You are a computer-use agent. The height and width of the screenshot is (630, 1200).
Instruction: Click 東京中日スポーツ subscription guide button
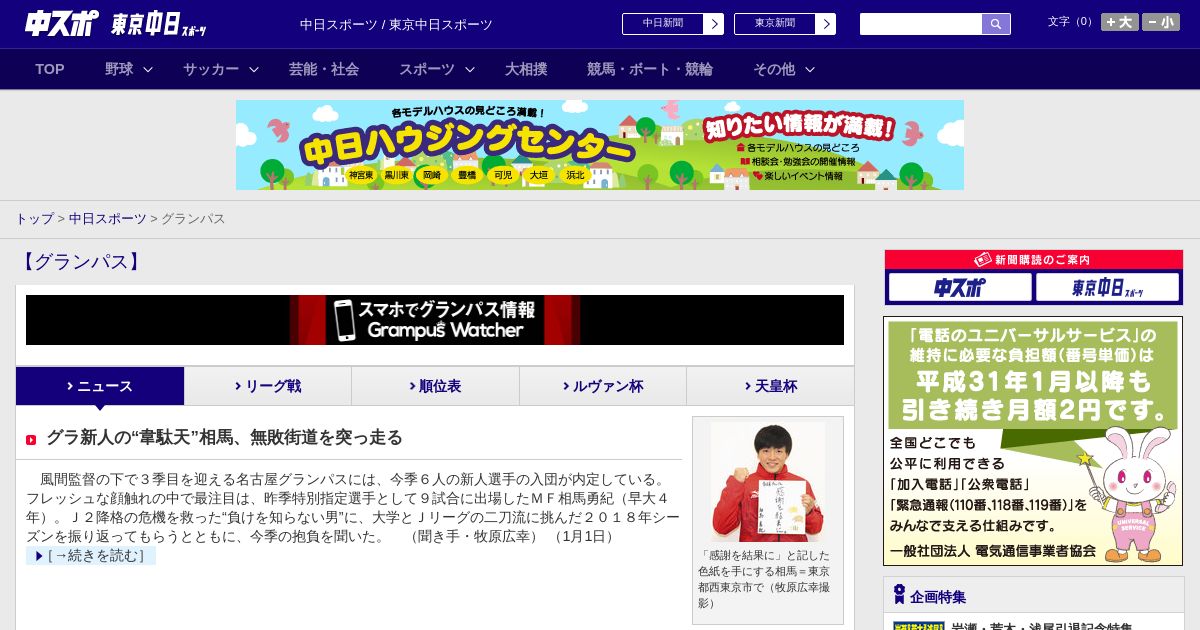pos(1107,288)
